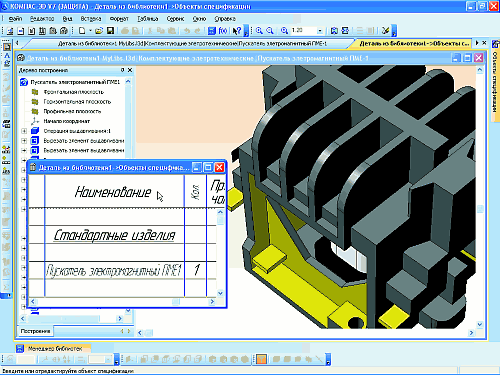Click the specification window vertical scrollbar down arrow

pyautogui.click(x=220, y=293)
